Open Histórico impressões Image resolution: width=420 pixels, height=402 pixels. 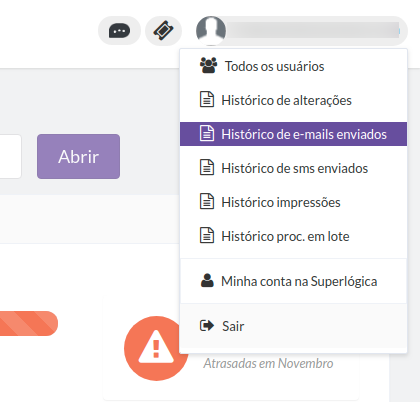(293, 202)
